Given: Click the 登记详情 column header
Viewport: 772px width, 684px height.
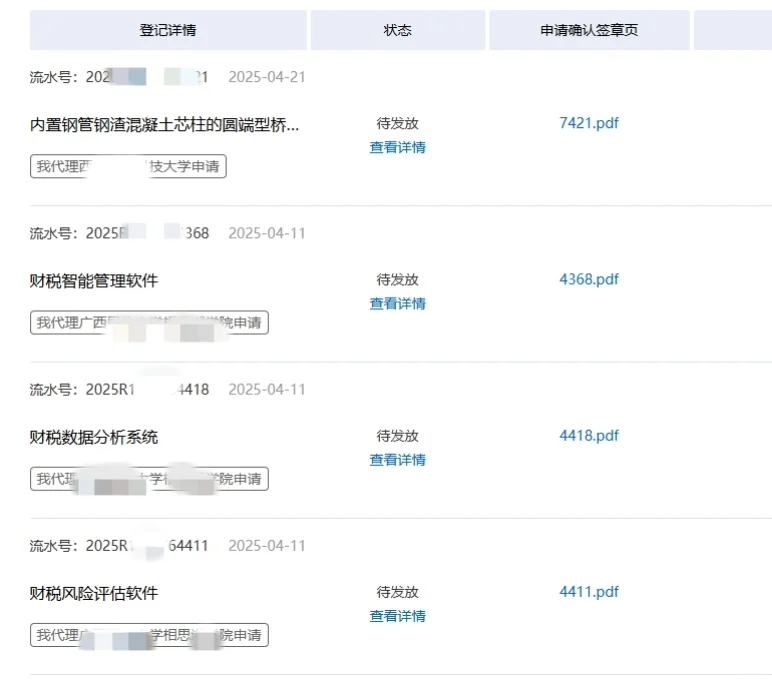Looking at the screenshot, I should (168, 30).
